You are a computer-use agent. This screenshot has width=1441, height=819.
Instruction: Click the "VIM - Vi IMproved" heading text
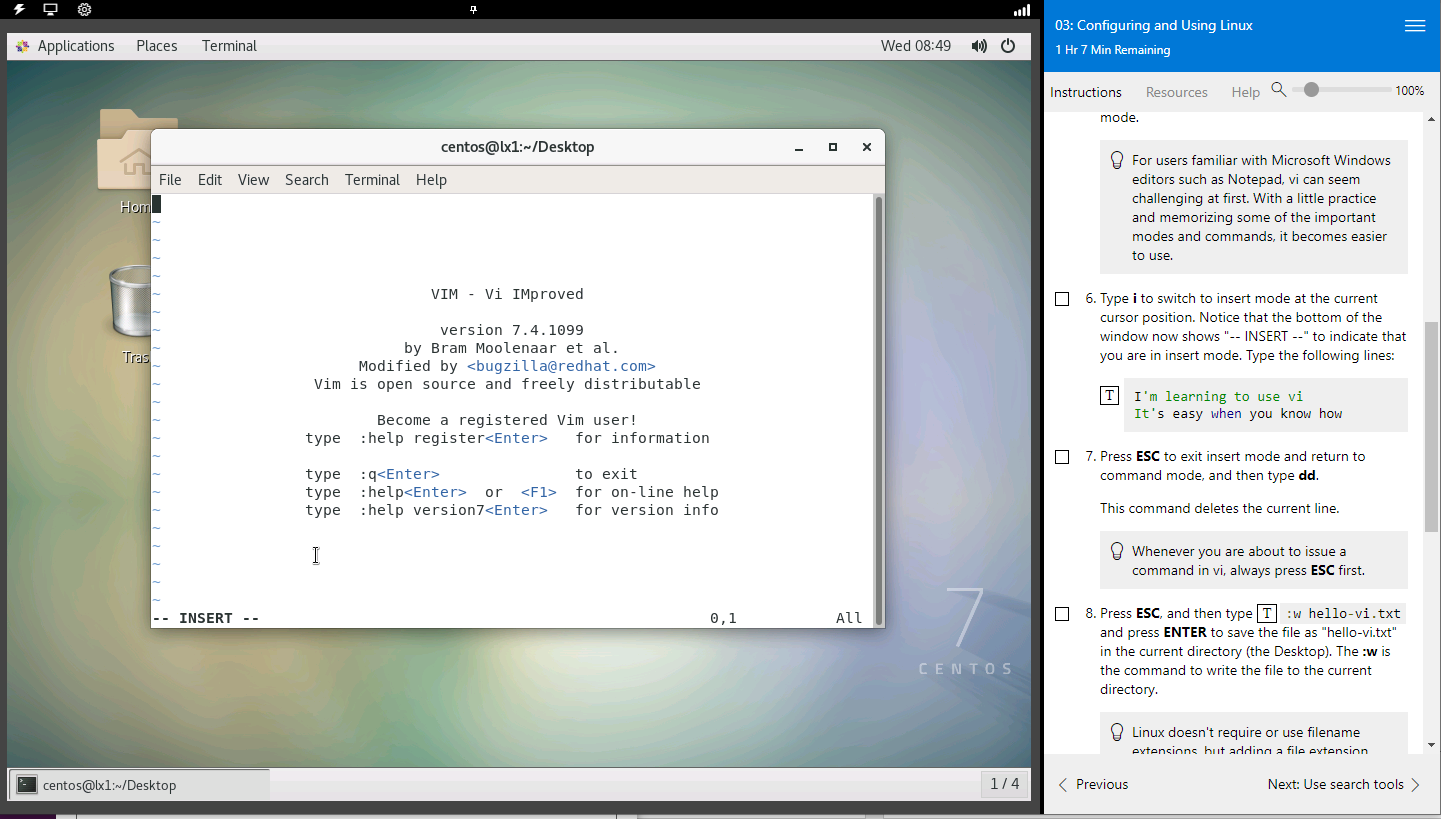(x=507, y=295)
